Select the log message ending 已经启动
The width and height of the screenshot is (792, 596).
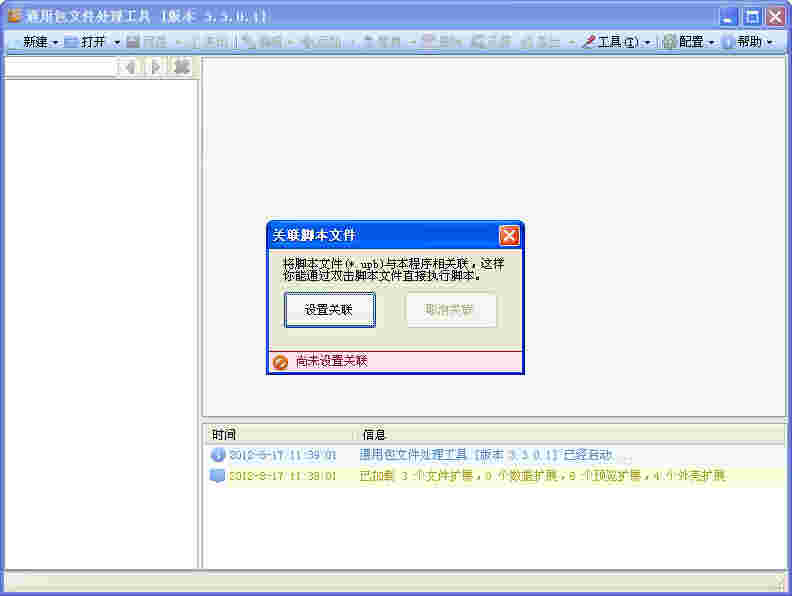click(x=486, y=455)
